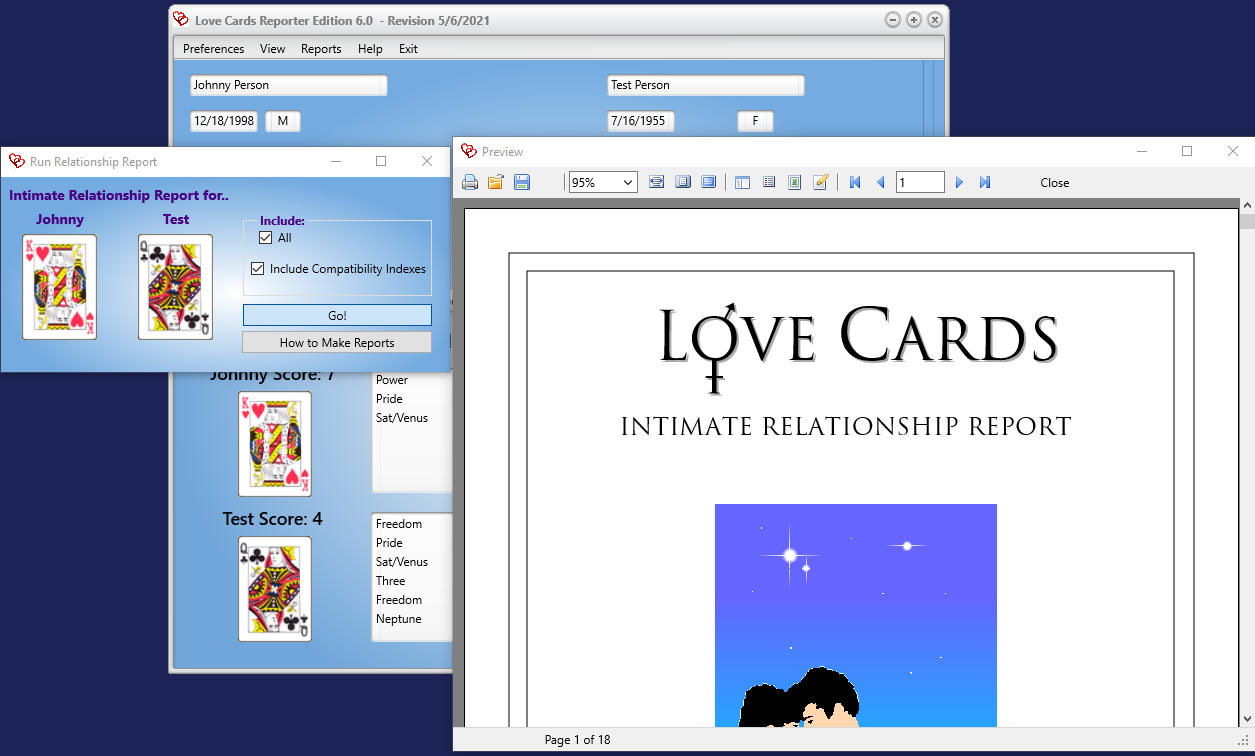Viewport: 1255px width, 756px height.
Task: Minimize the Run Relationship Report window
Action: click(x=336, y=161)
